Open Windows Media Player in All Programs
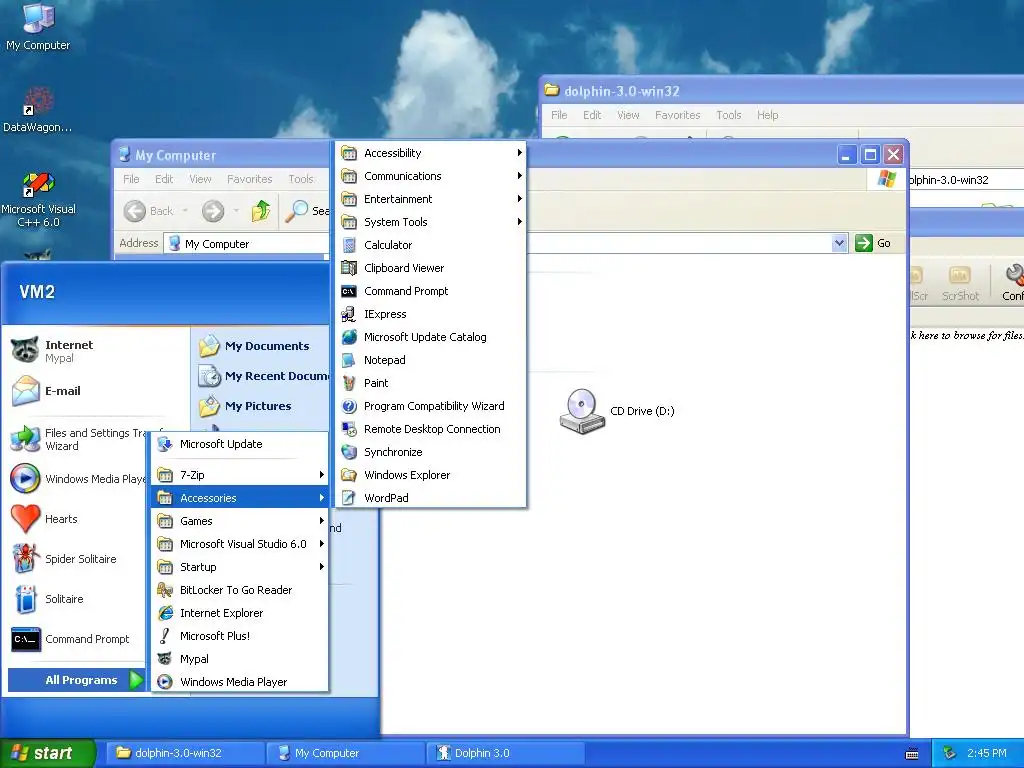Image resolution: width=1024 pixels, height=768 pixels. coord(239,682)
